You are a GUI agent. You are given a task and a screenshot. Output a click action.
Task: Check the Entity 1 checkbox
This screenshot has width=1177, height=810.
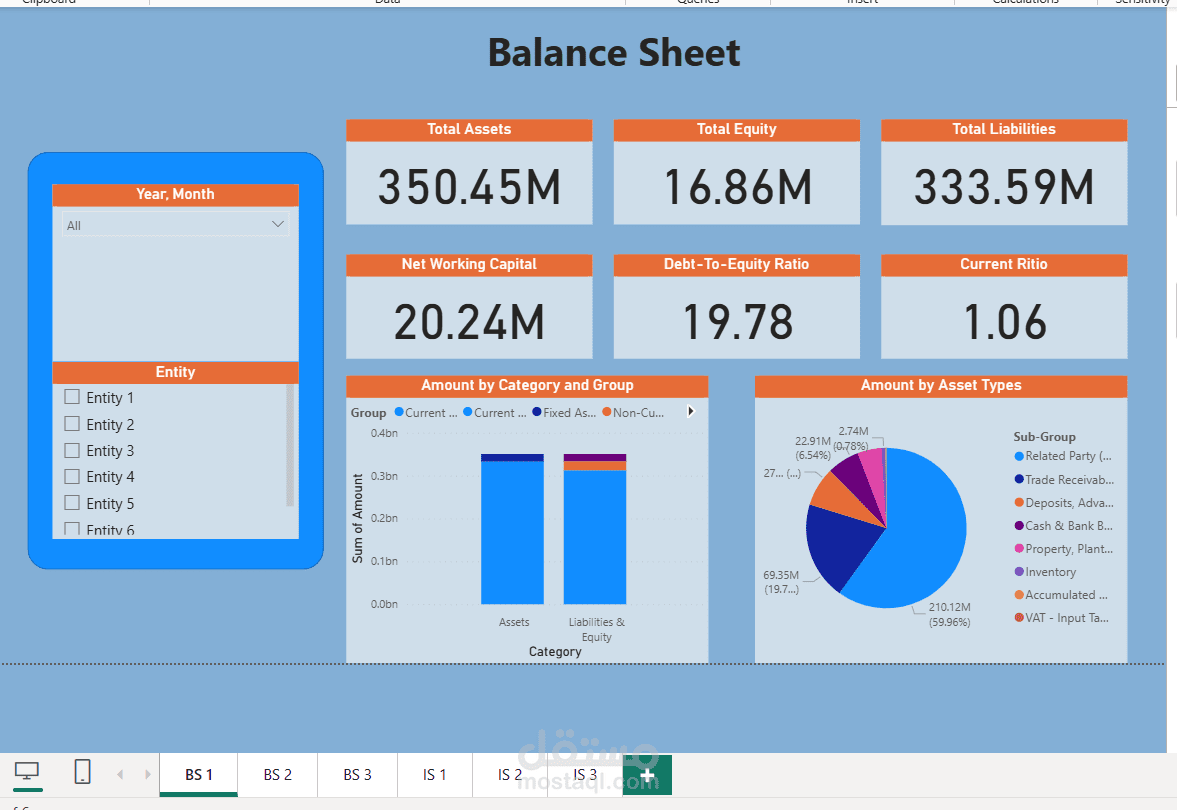tap(72, 397)
